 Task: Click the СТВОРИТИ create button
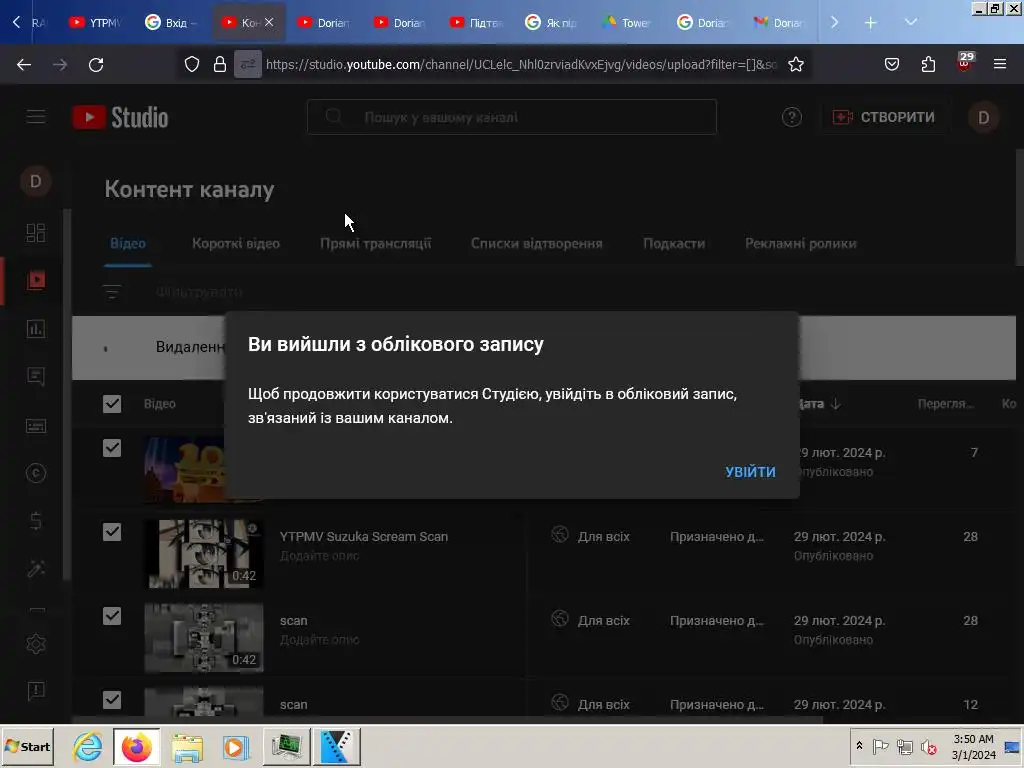pos(884,117)
